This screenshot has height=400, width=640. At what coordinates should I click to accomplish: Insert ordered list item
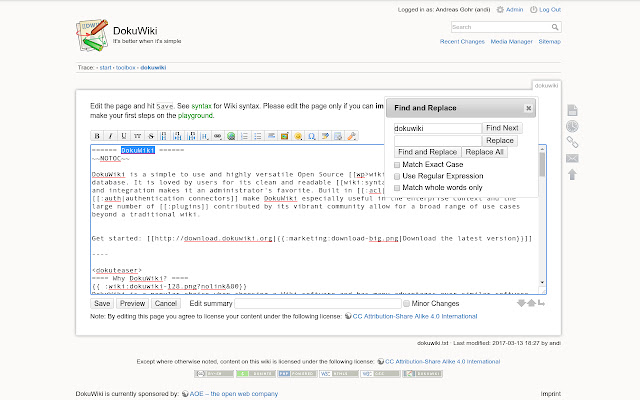[x=244, y=136]
